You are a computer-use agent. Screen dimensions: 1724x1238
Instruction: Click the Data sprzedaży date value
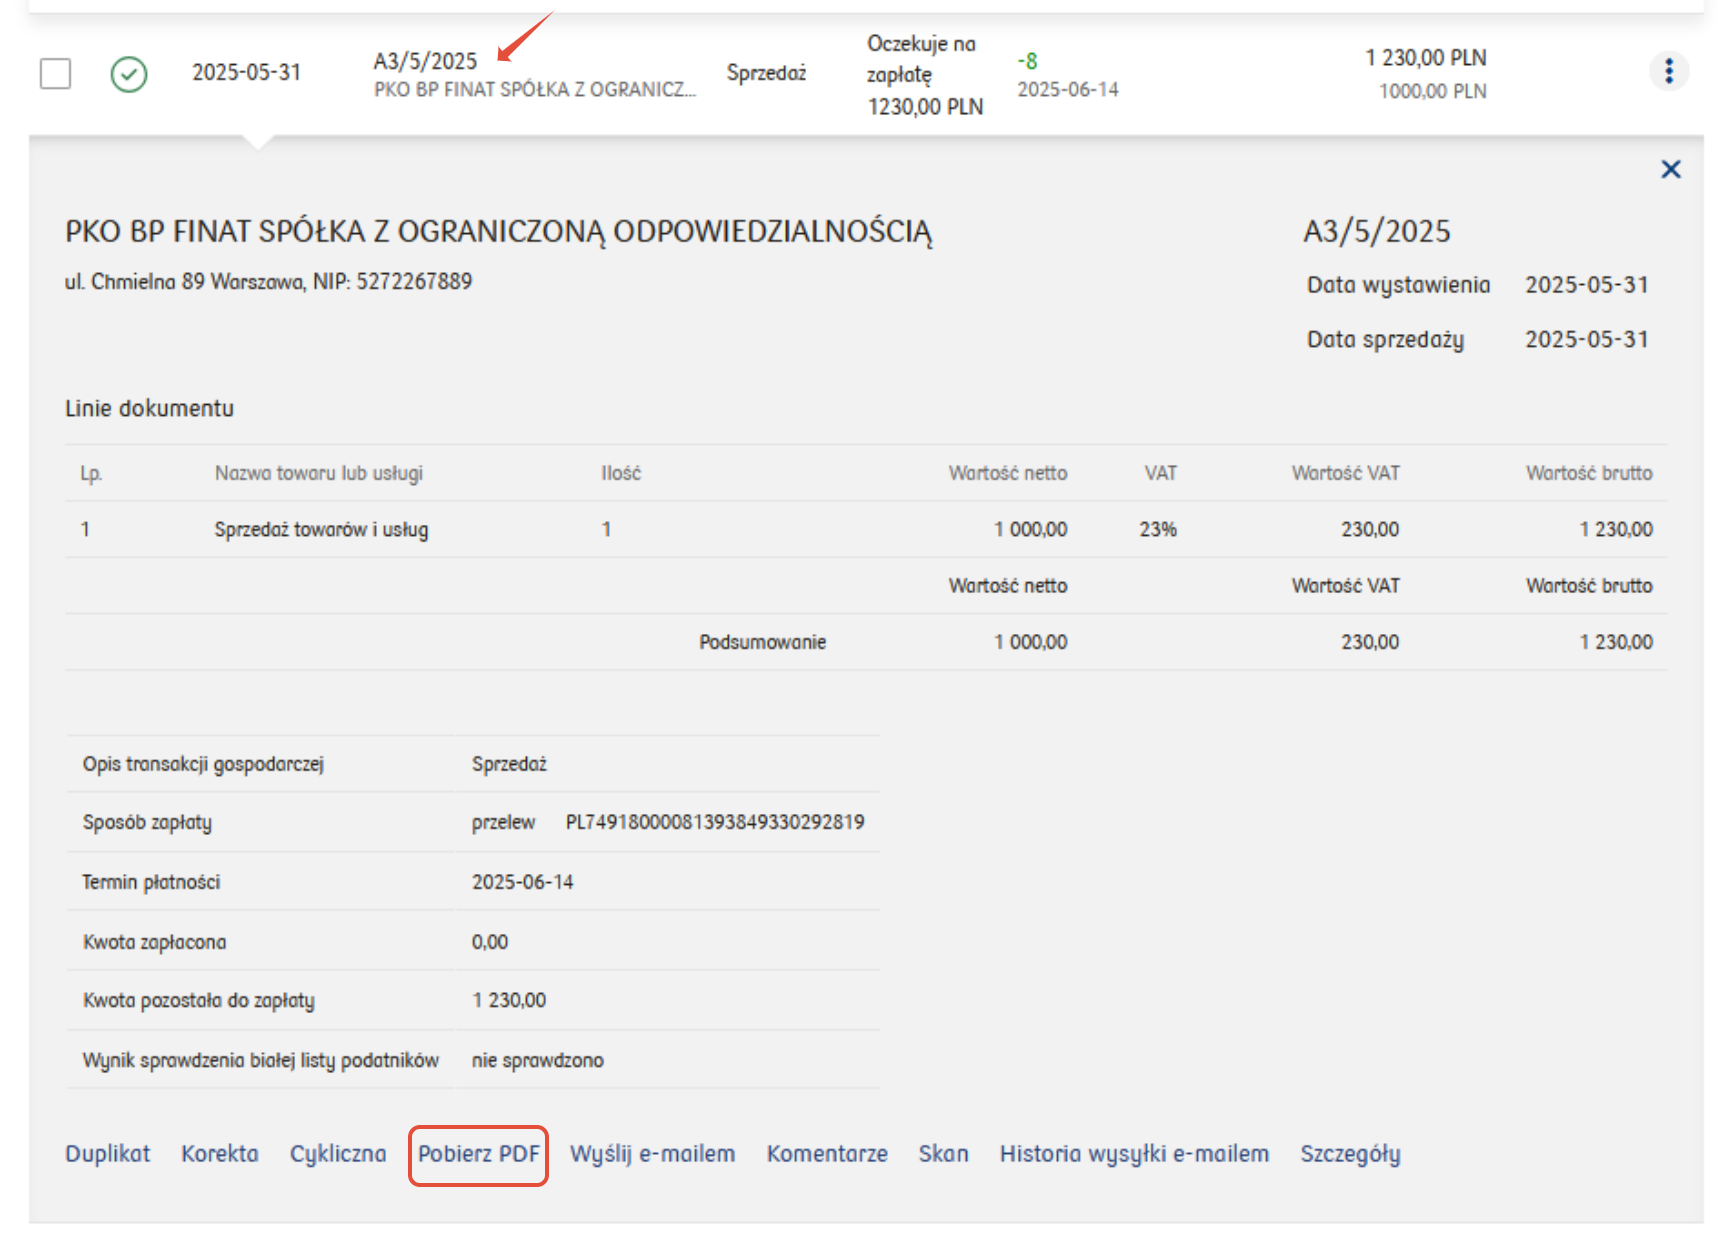click(1586, 340)
